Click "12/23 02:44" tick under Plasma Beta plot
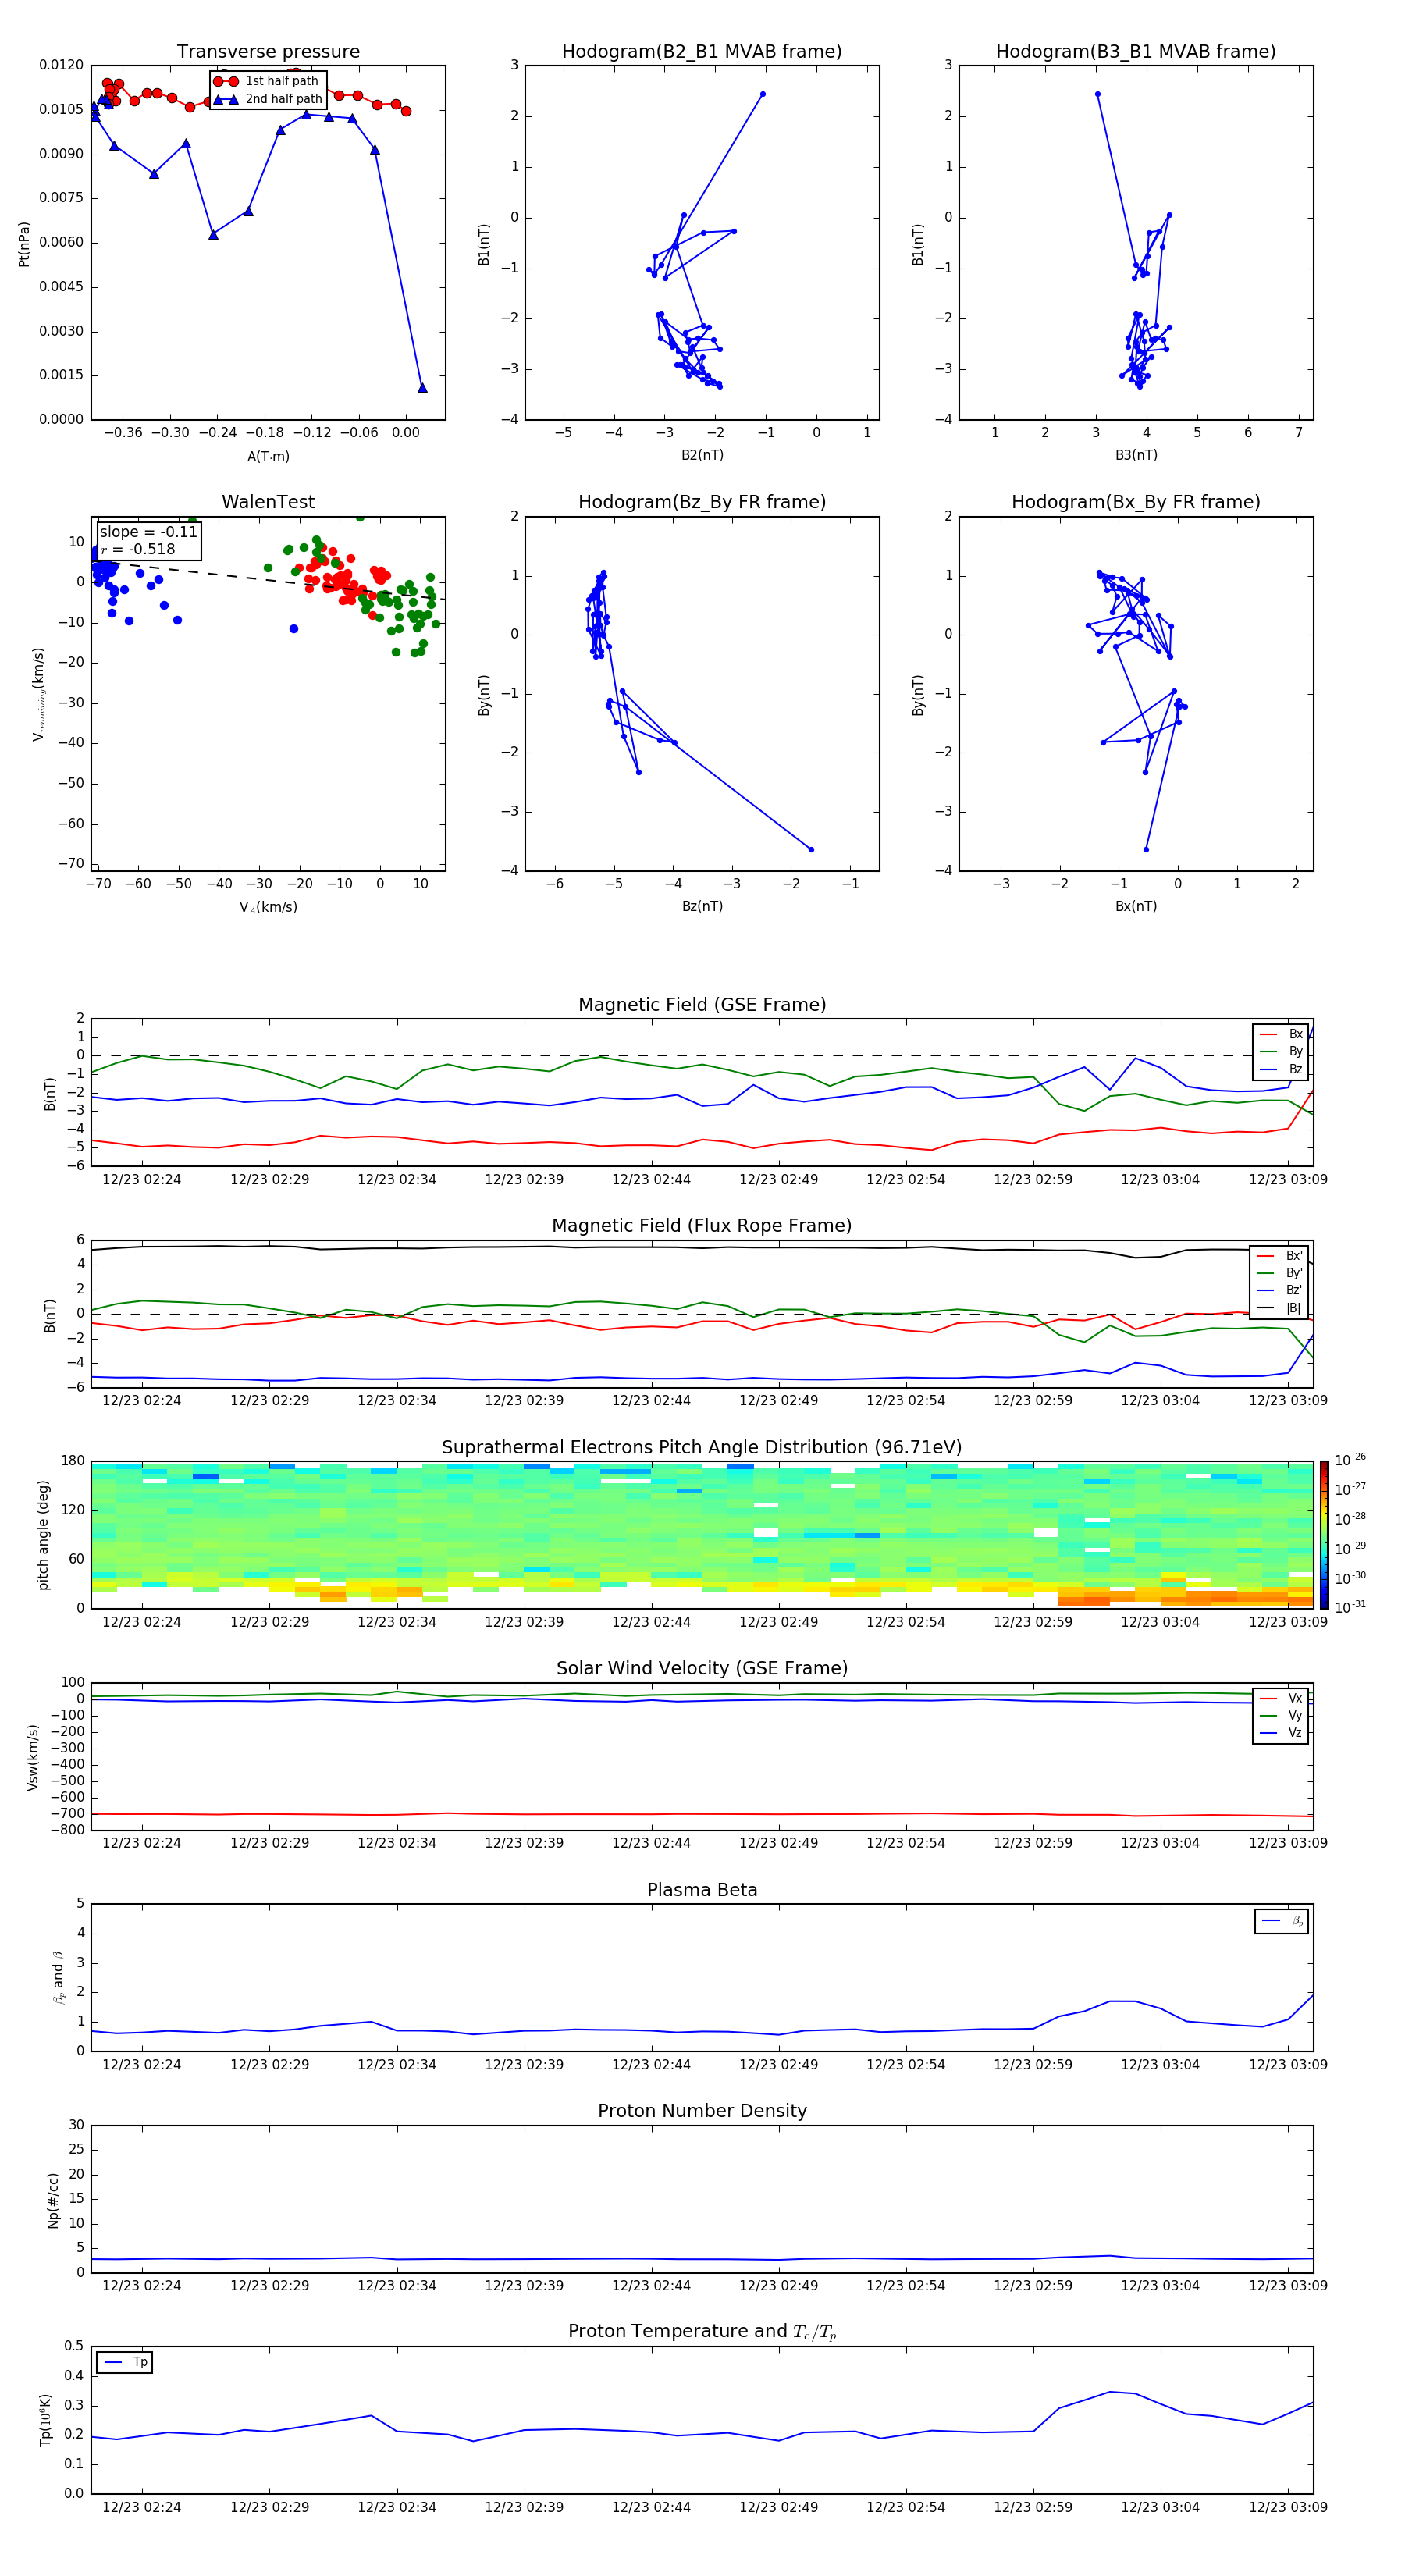The image size is (1405, 2576). [651, 2065]
